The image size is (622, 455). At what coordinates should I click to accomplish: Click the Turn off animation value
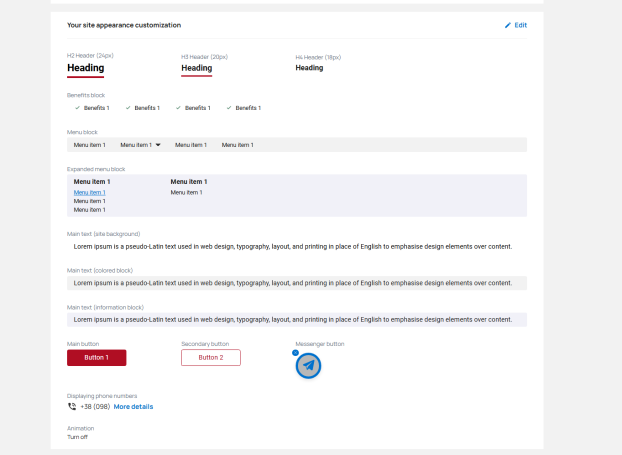pyautogui.click(x=77, y=437)
